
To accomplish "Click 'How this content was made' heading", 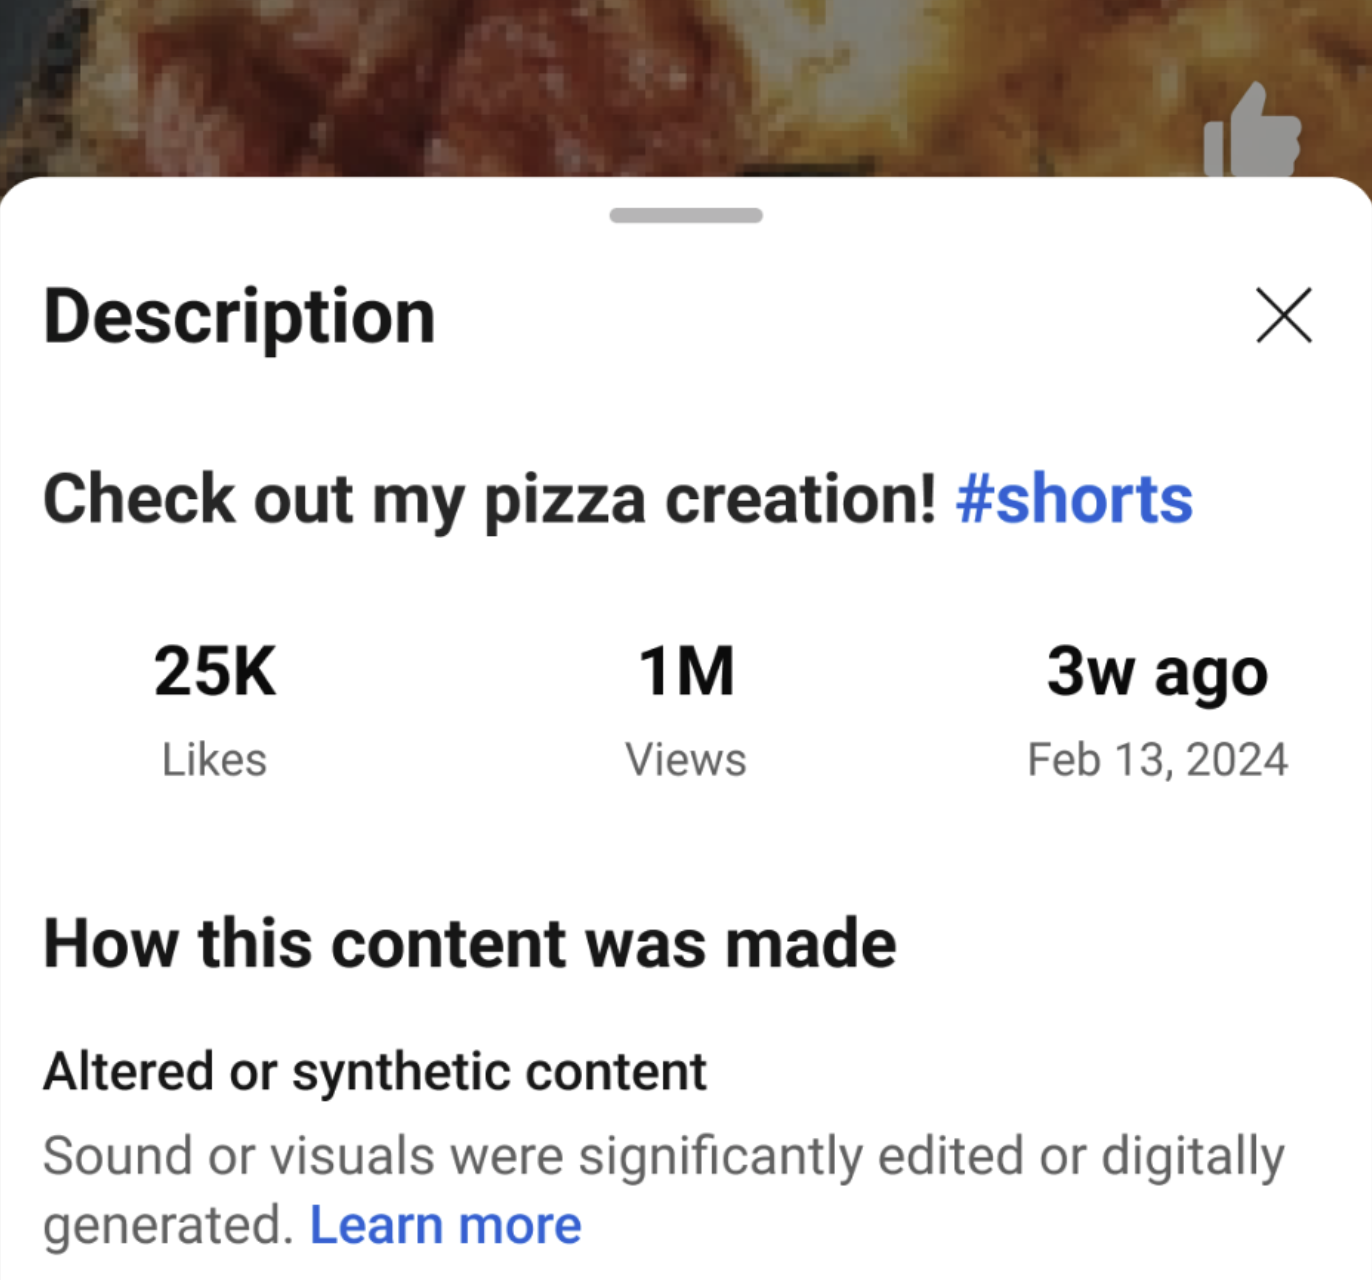I will click(x=469, y=944).
